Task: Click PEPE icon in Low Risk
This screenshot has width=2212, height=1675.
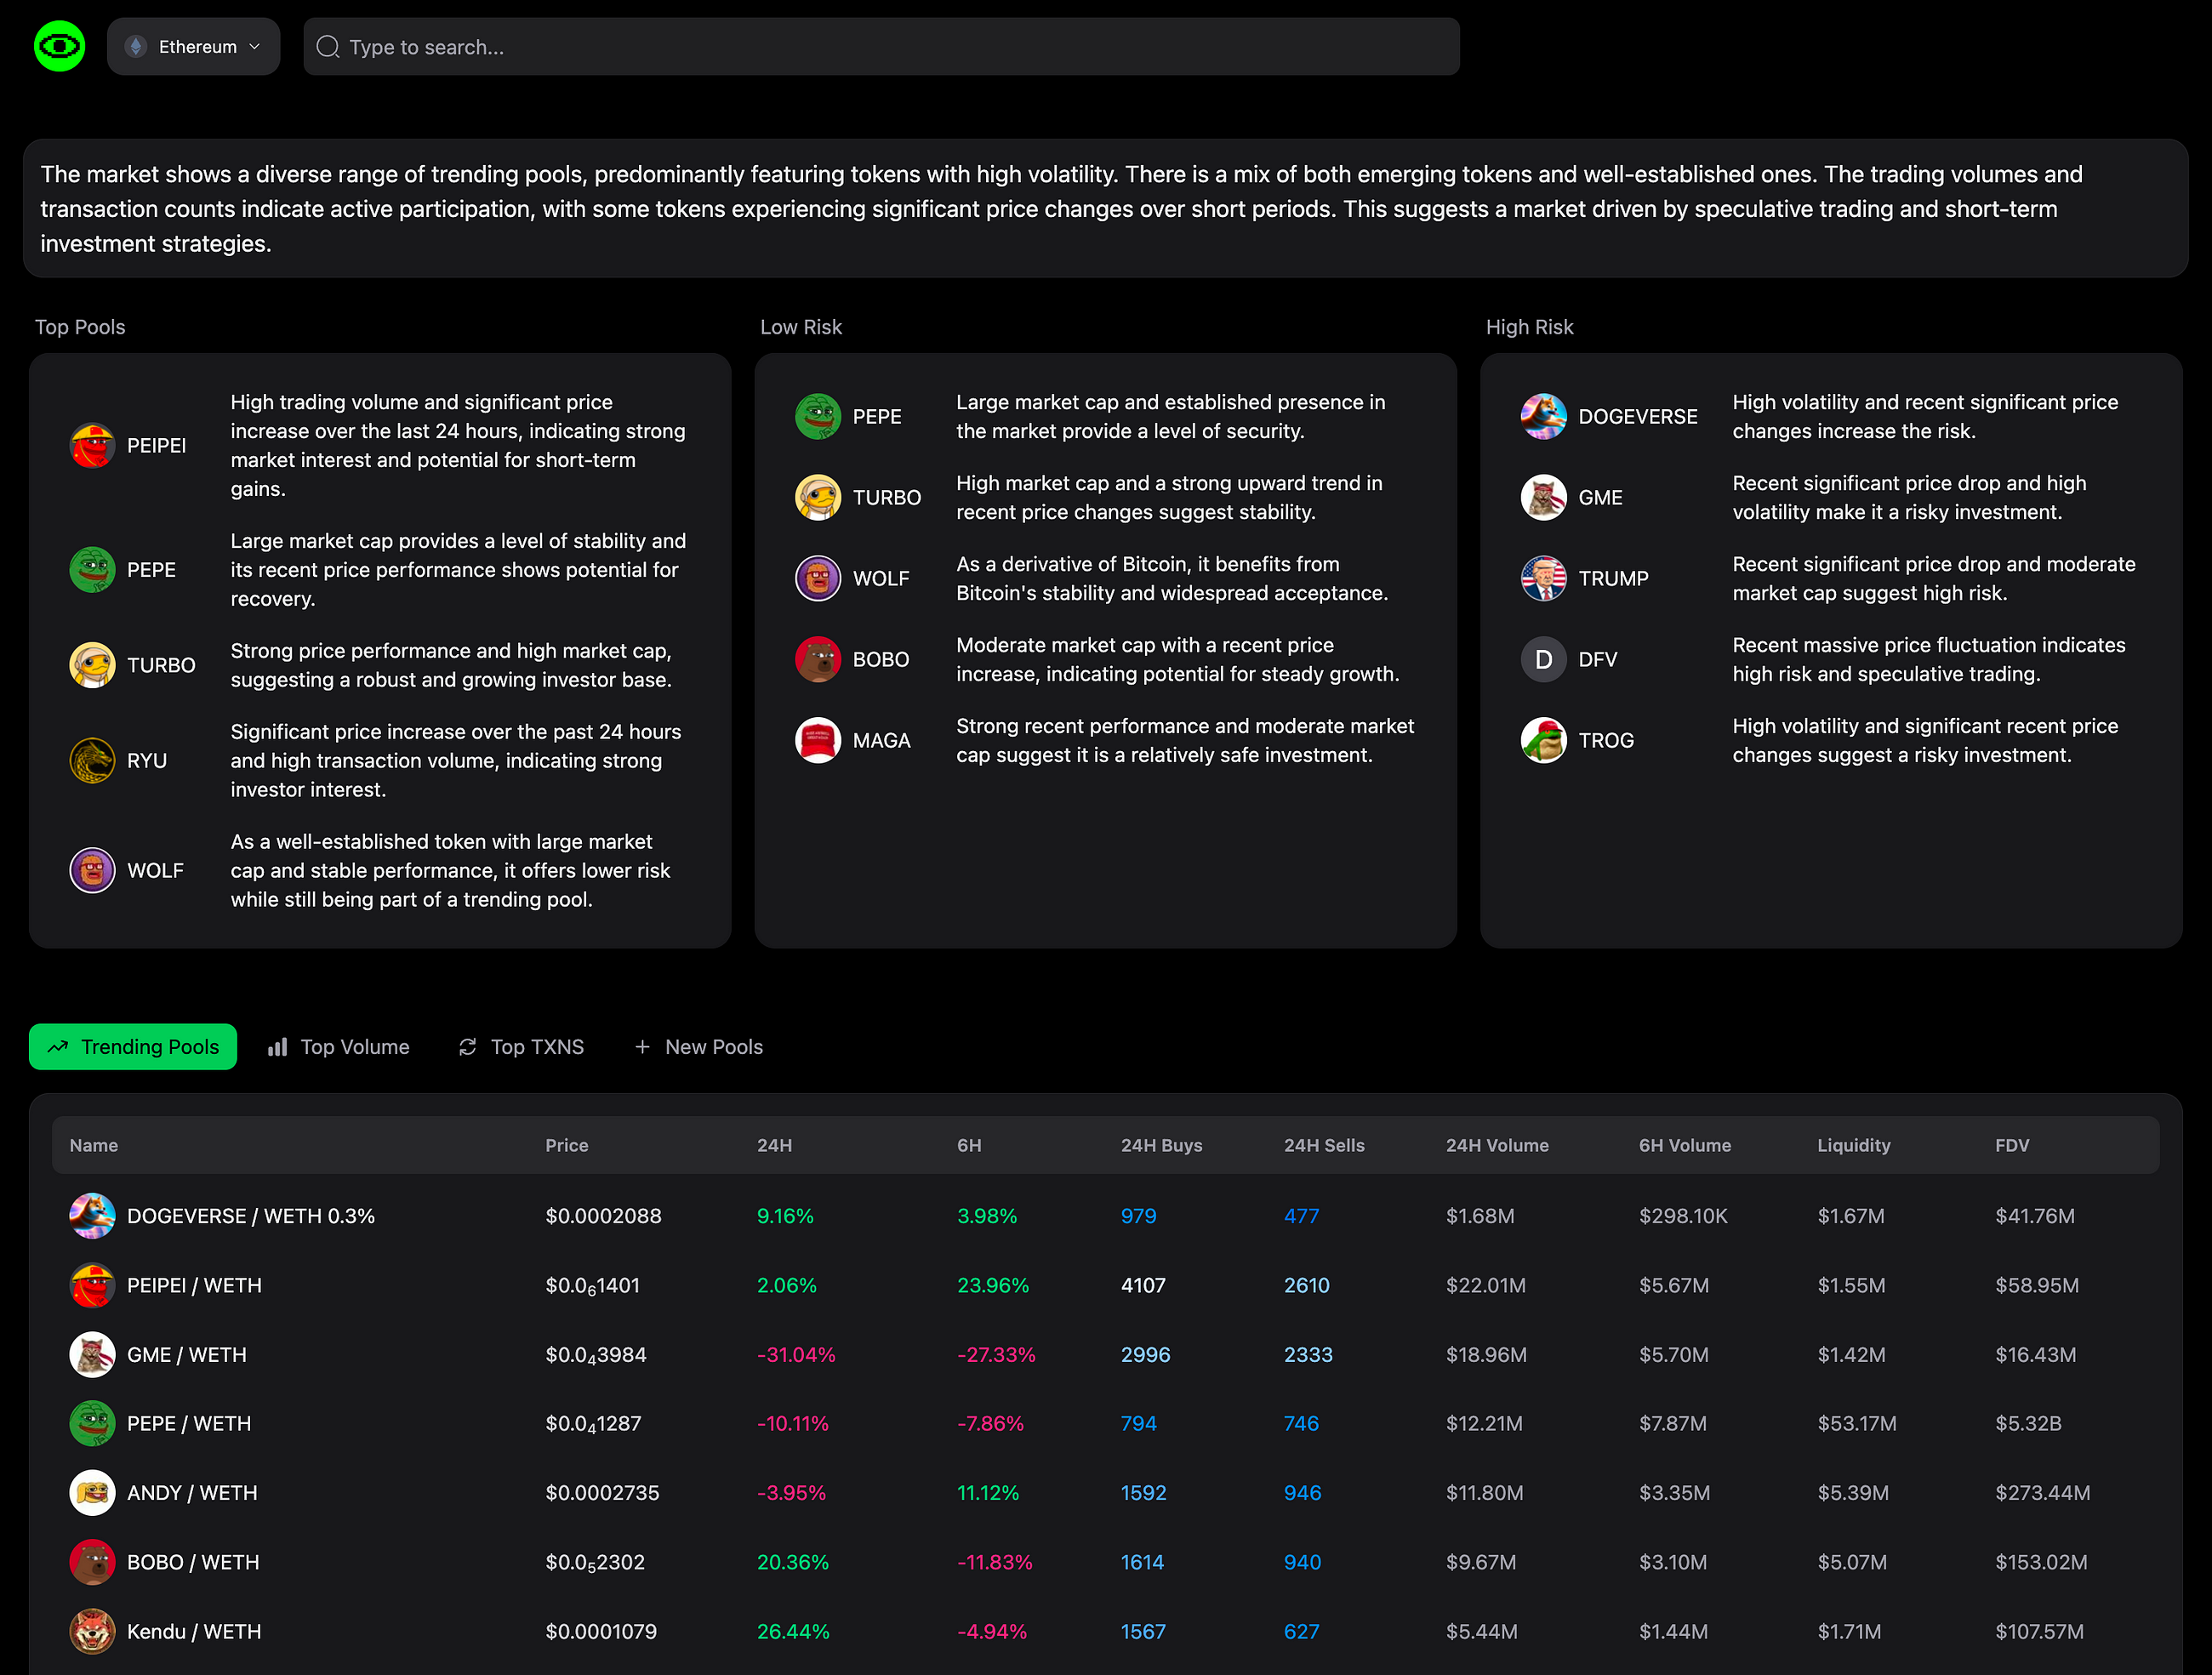Action: 818,416
